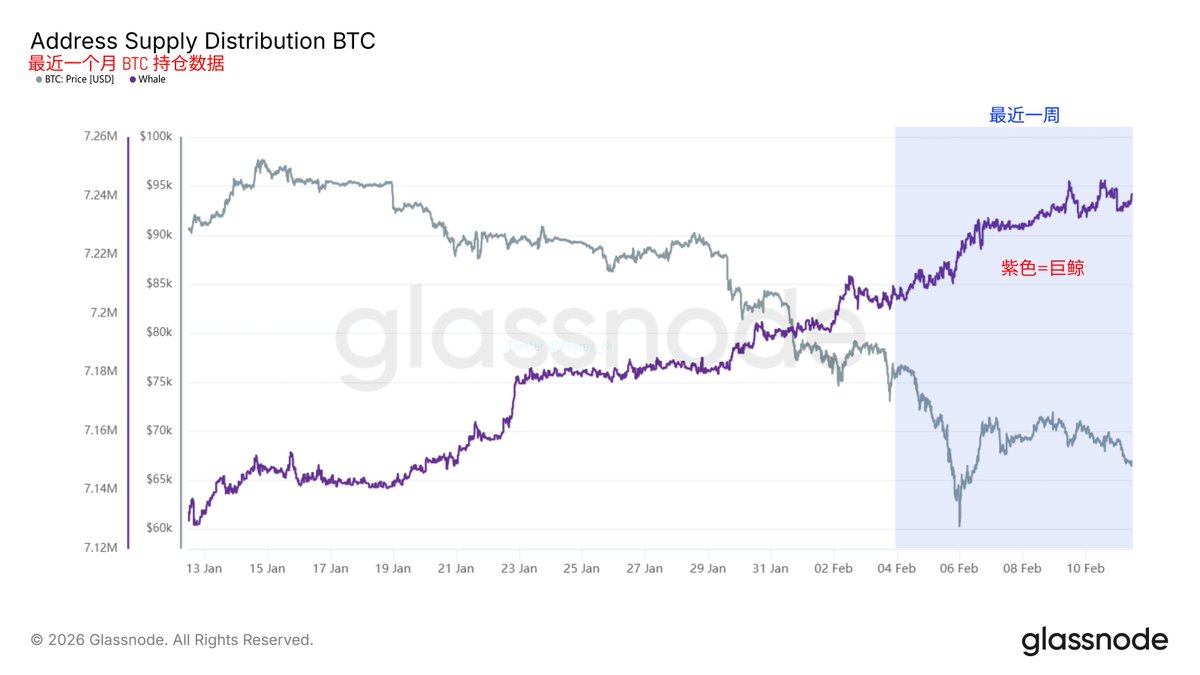Click the purple vertical Whale axis bar
Image resolution: width=1200 pixels, height=675 pixels.
[128, 341]
